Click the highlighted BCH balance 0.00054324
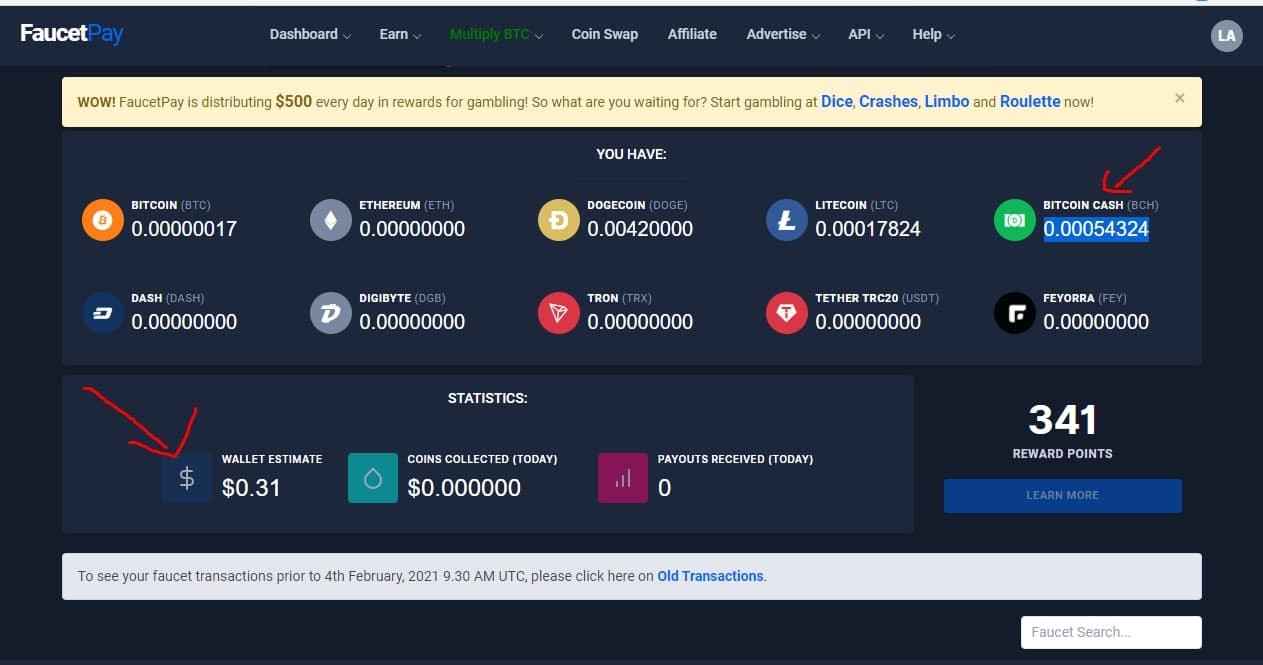This screenshot has height=665, width=1263. click(1096, 229)
